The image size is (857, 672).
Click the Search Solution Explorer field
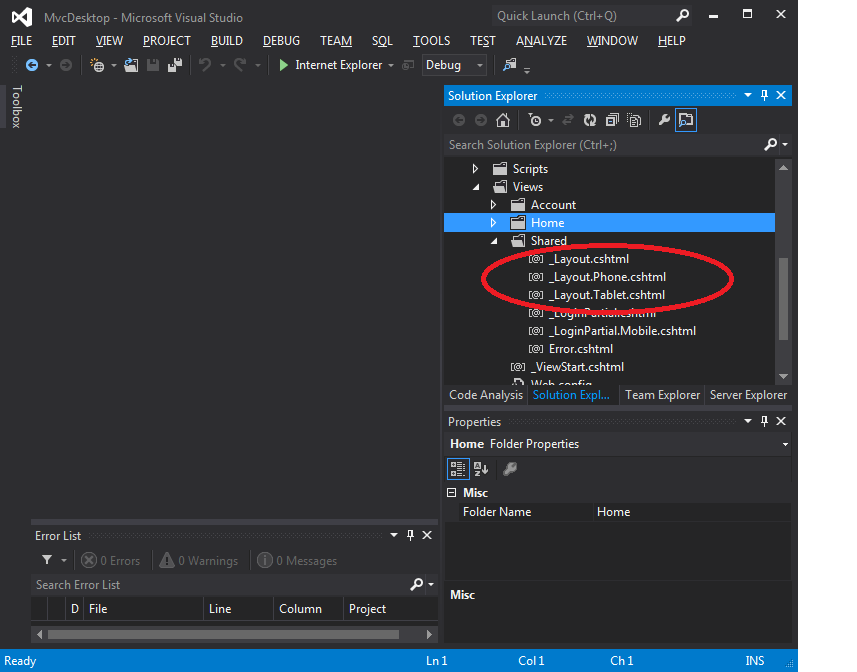[604, 145]
